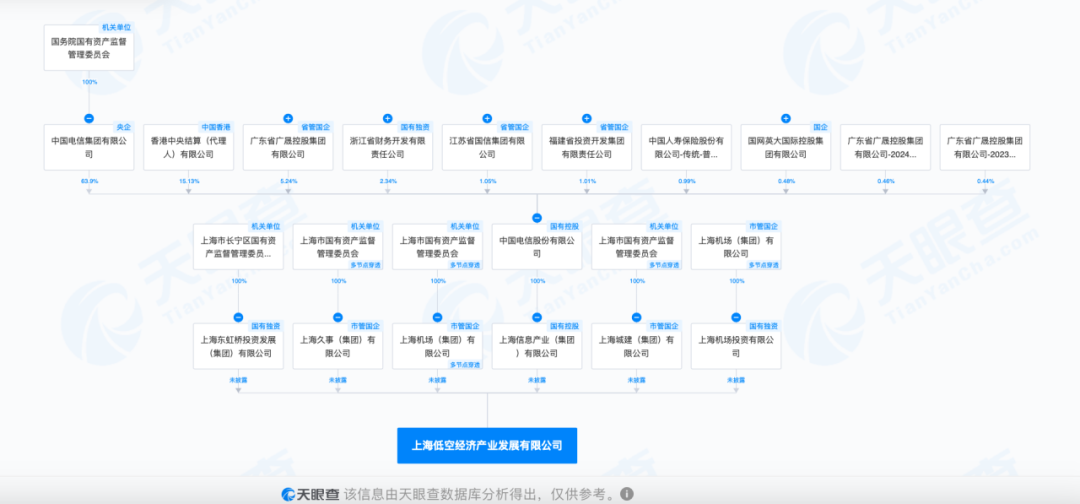1080x504 pixels.
Task: Open 上海市长宁区国有资产监督管理委员会 card
Action: [x=238, y=246]
